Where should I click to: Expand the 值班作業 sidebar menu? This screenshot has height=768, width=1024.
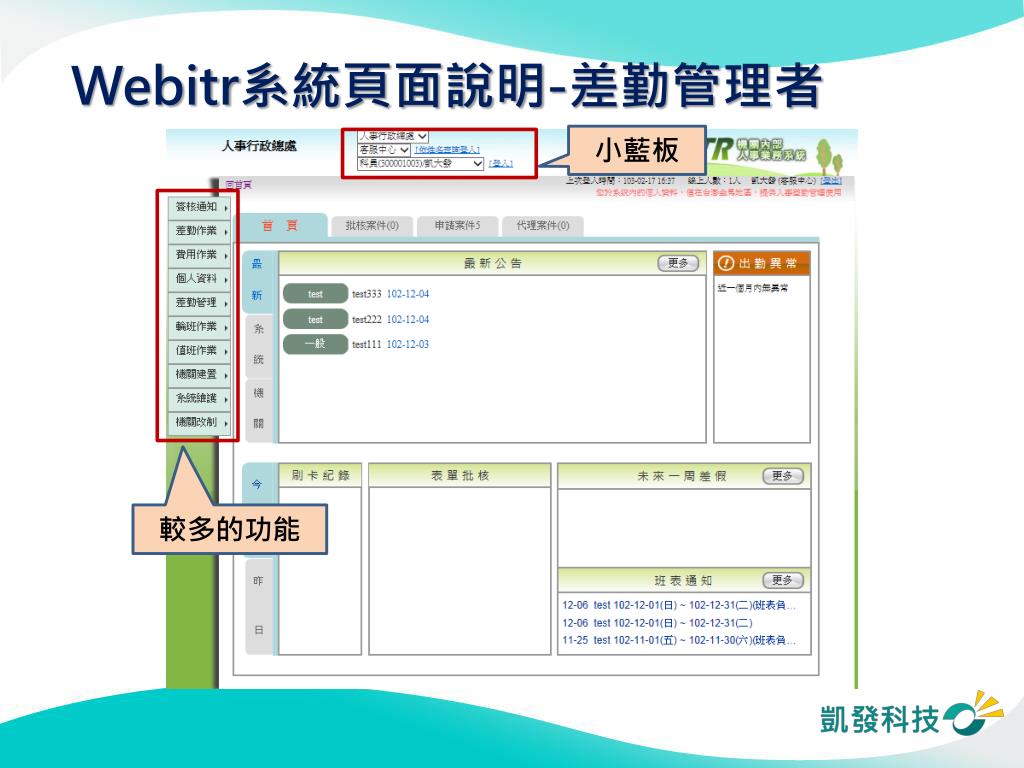[199, 351]
